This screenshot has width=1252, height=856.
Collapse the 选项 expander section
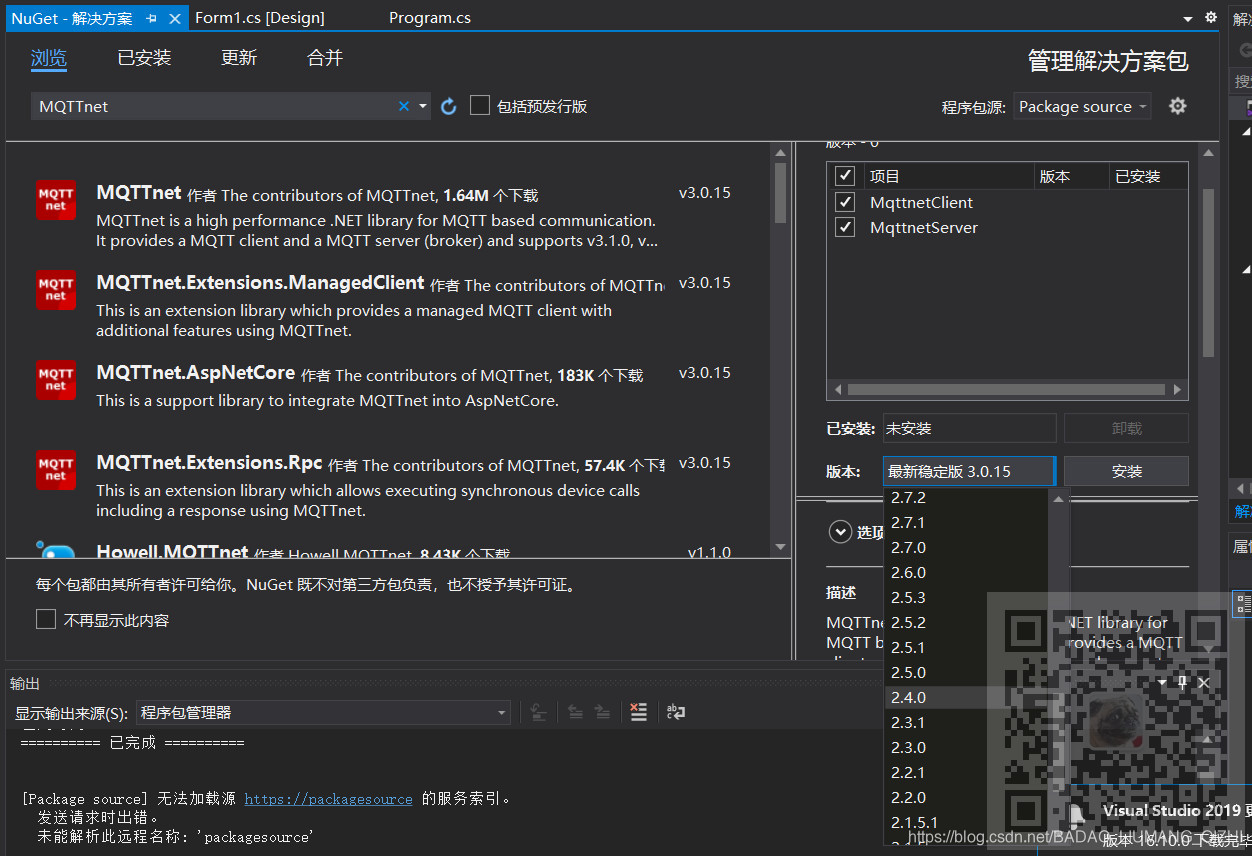[840, 531]
